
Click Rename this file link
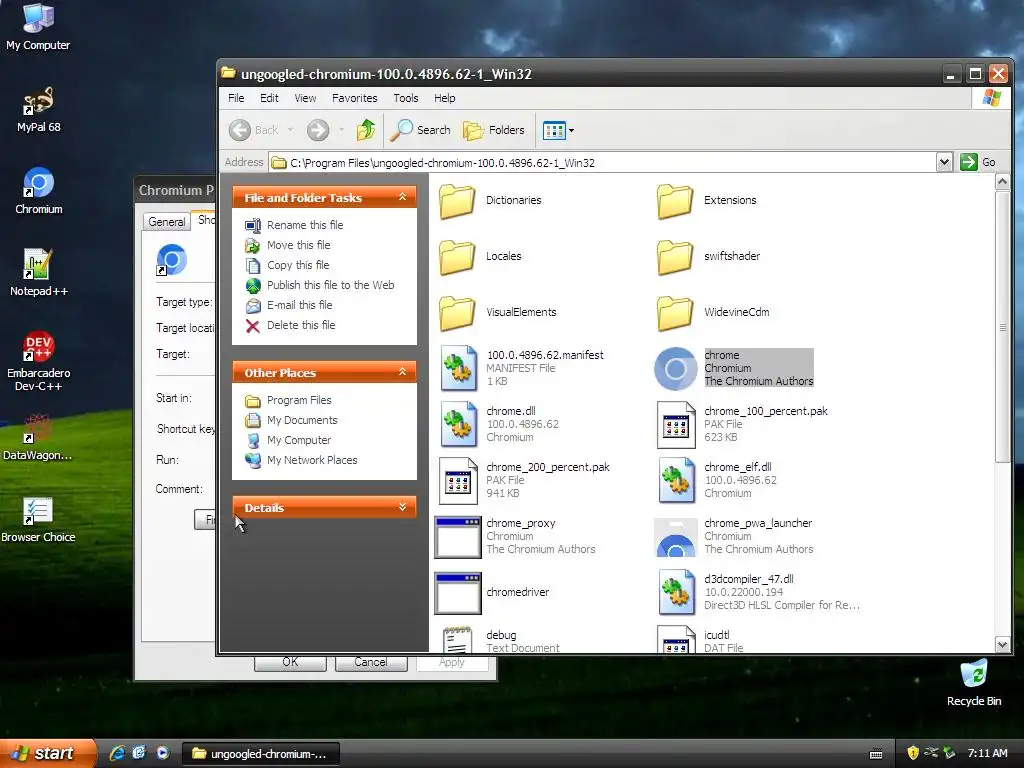pyautogui.click(x=305, y=225)
